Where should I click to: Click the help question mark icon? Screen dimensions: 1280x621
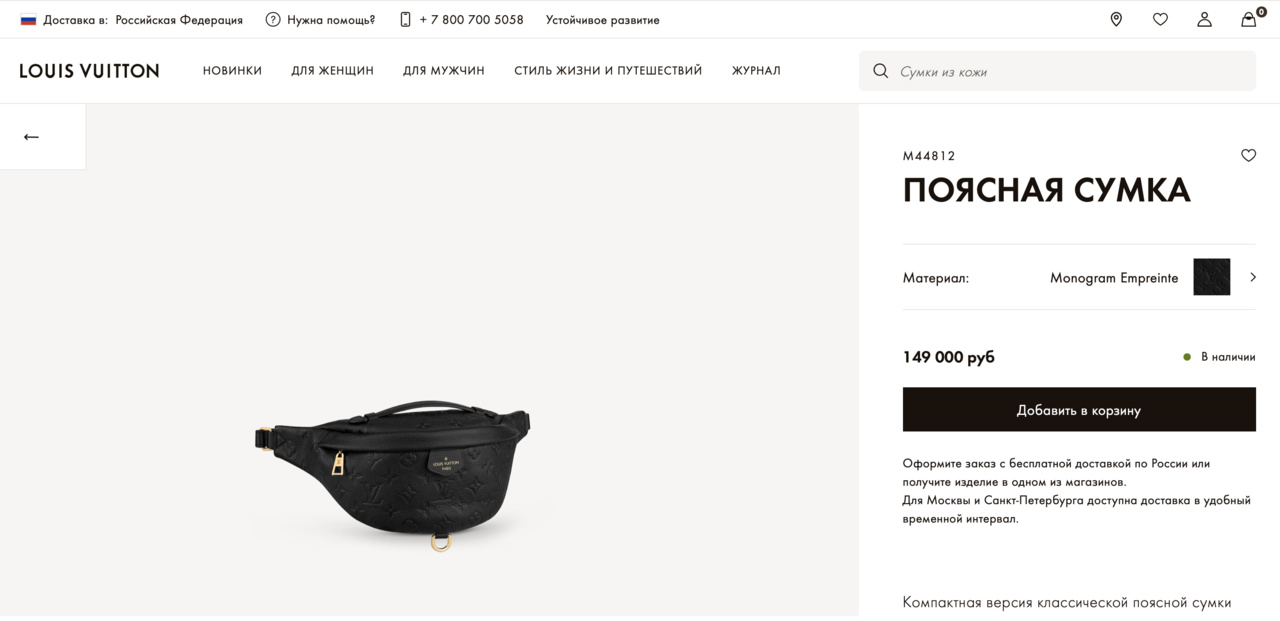point(273,19)
